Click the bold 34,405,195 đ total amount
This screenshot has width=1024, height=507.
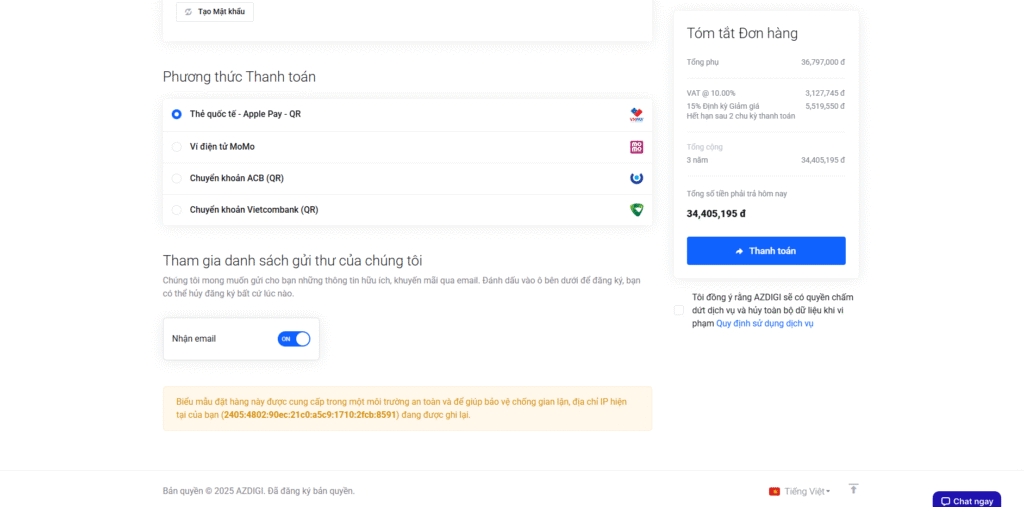coord(716,213)
